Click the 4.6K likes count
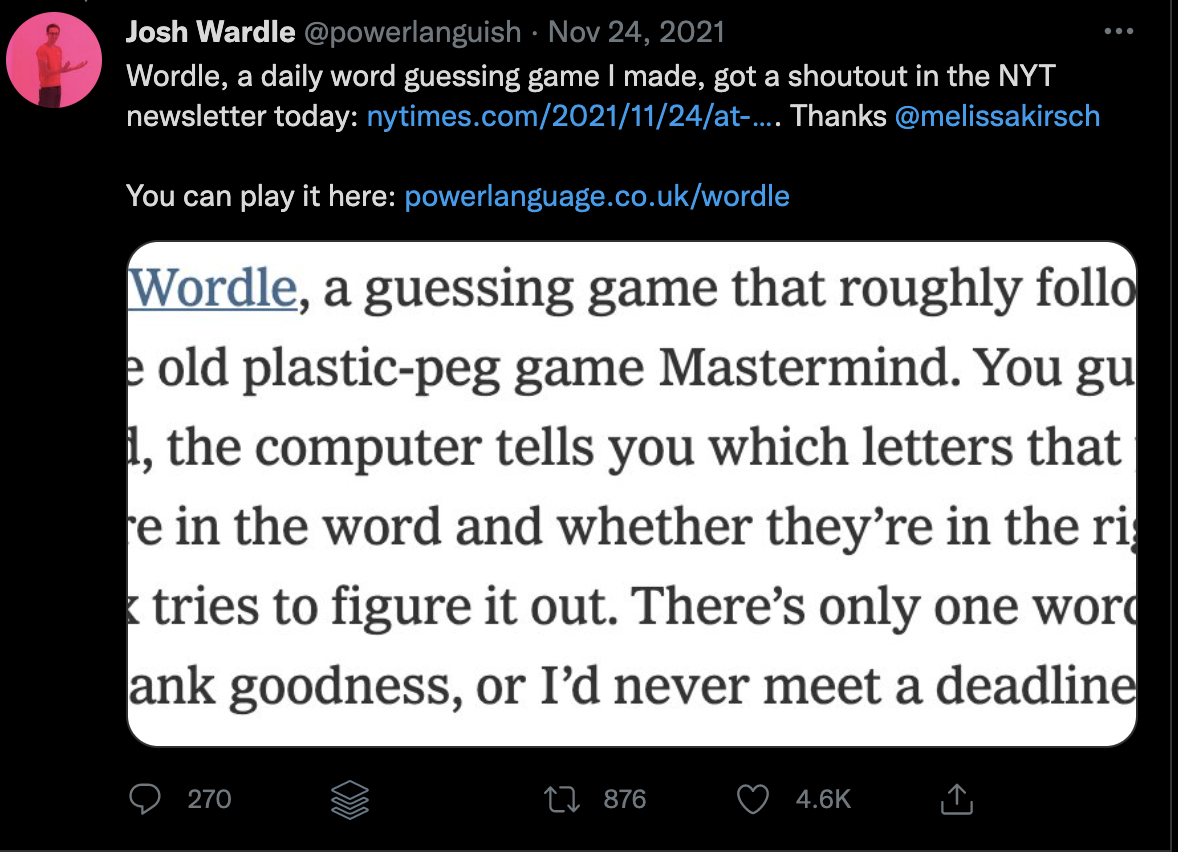This screenshot has height=852, width=1178. (x=823, y=799)
